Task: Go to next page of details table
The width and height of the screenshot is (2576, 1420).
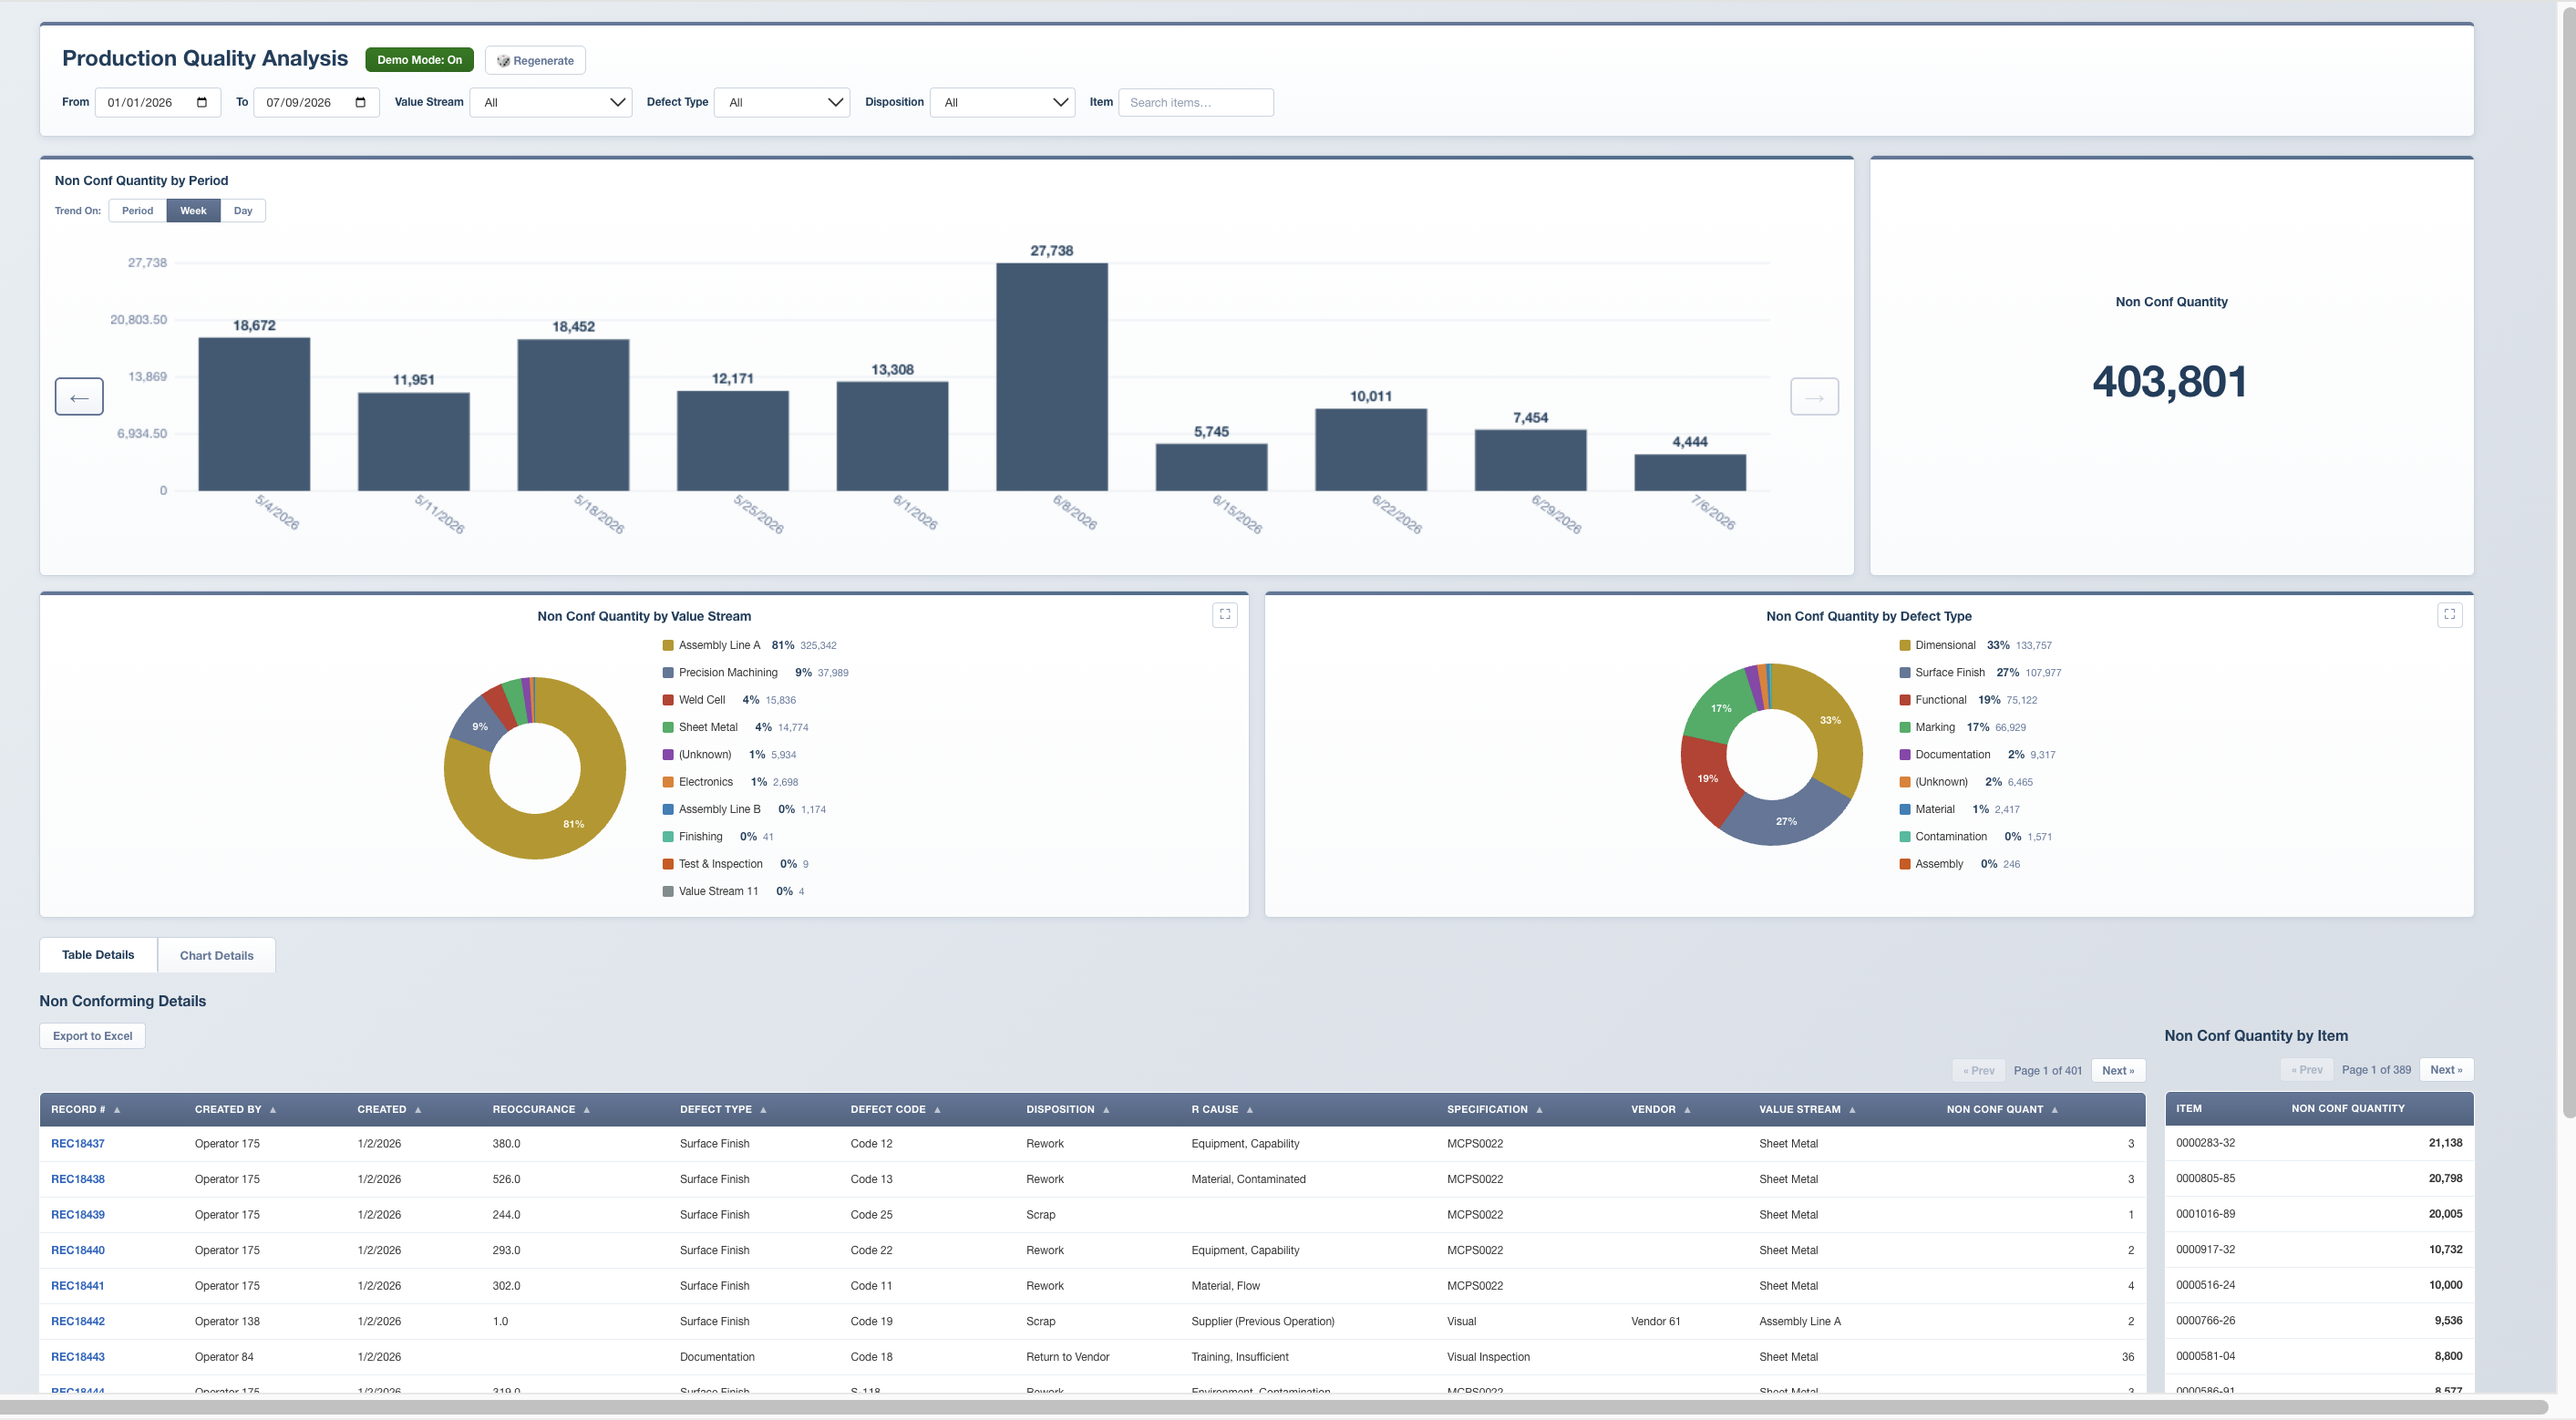Action: (2118, 1070)
